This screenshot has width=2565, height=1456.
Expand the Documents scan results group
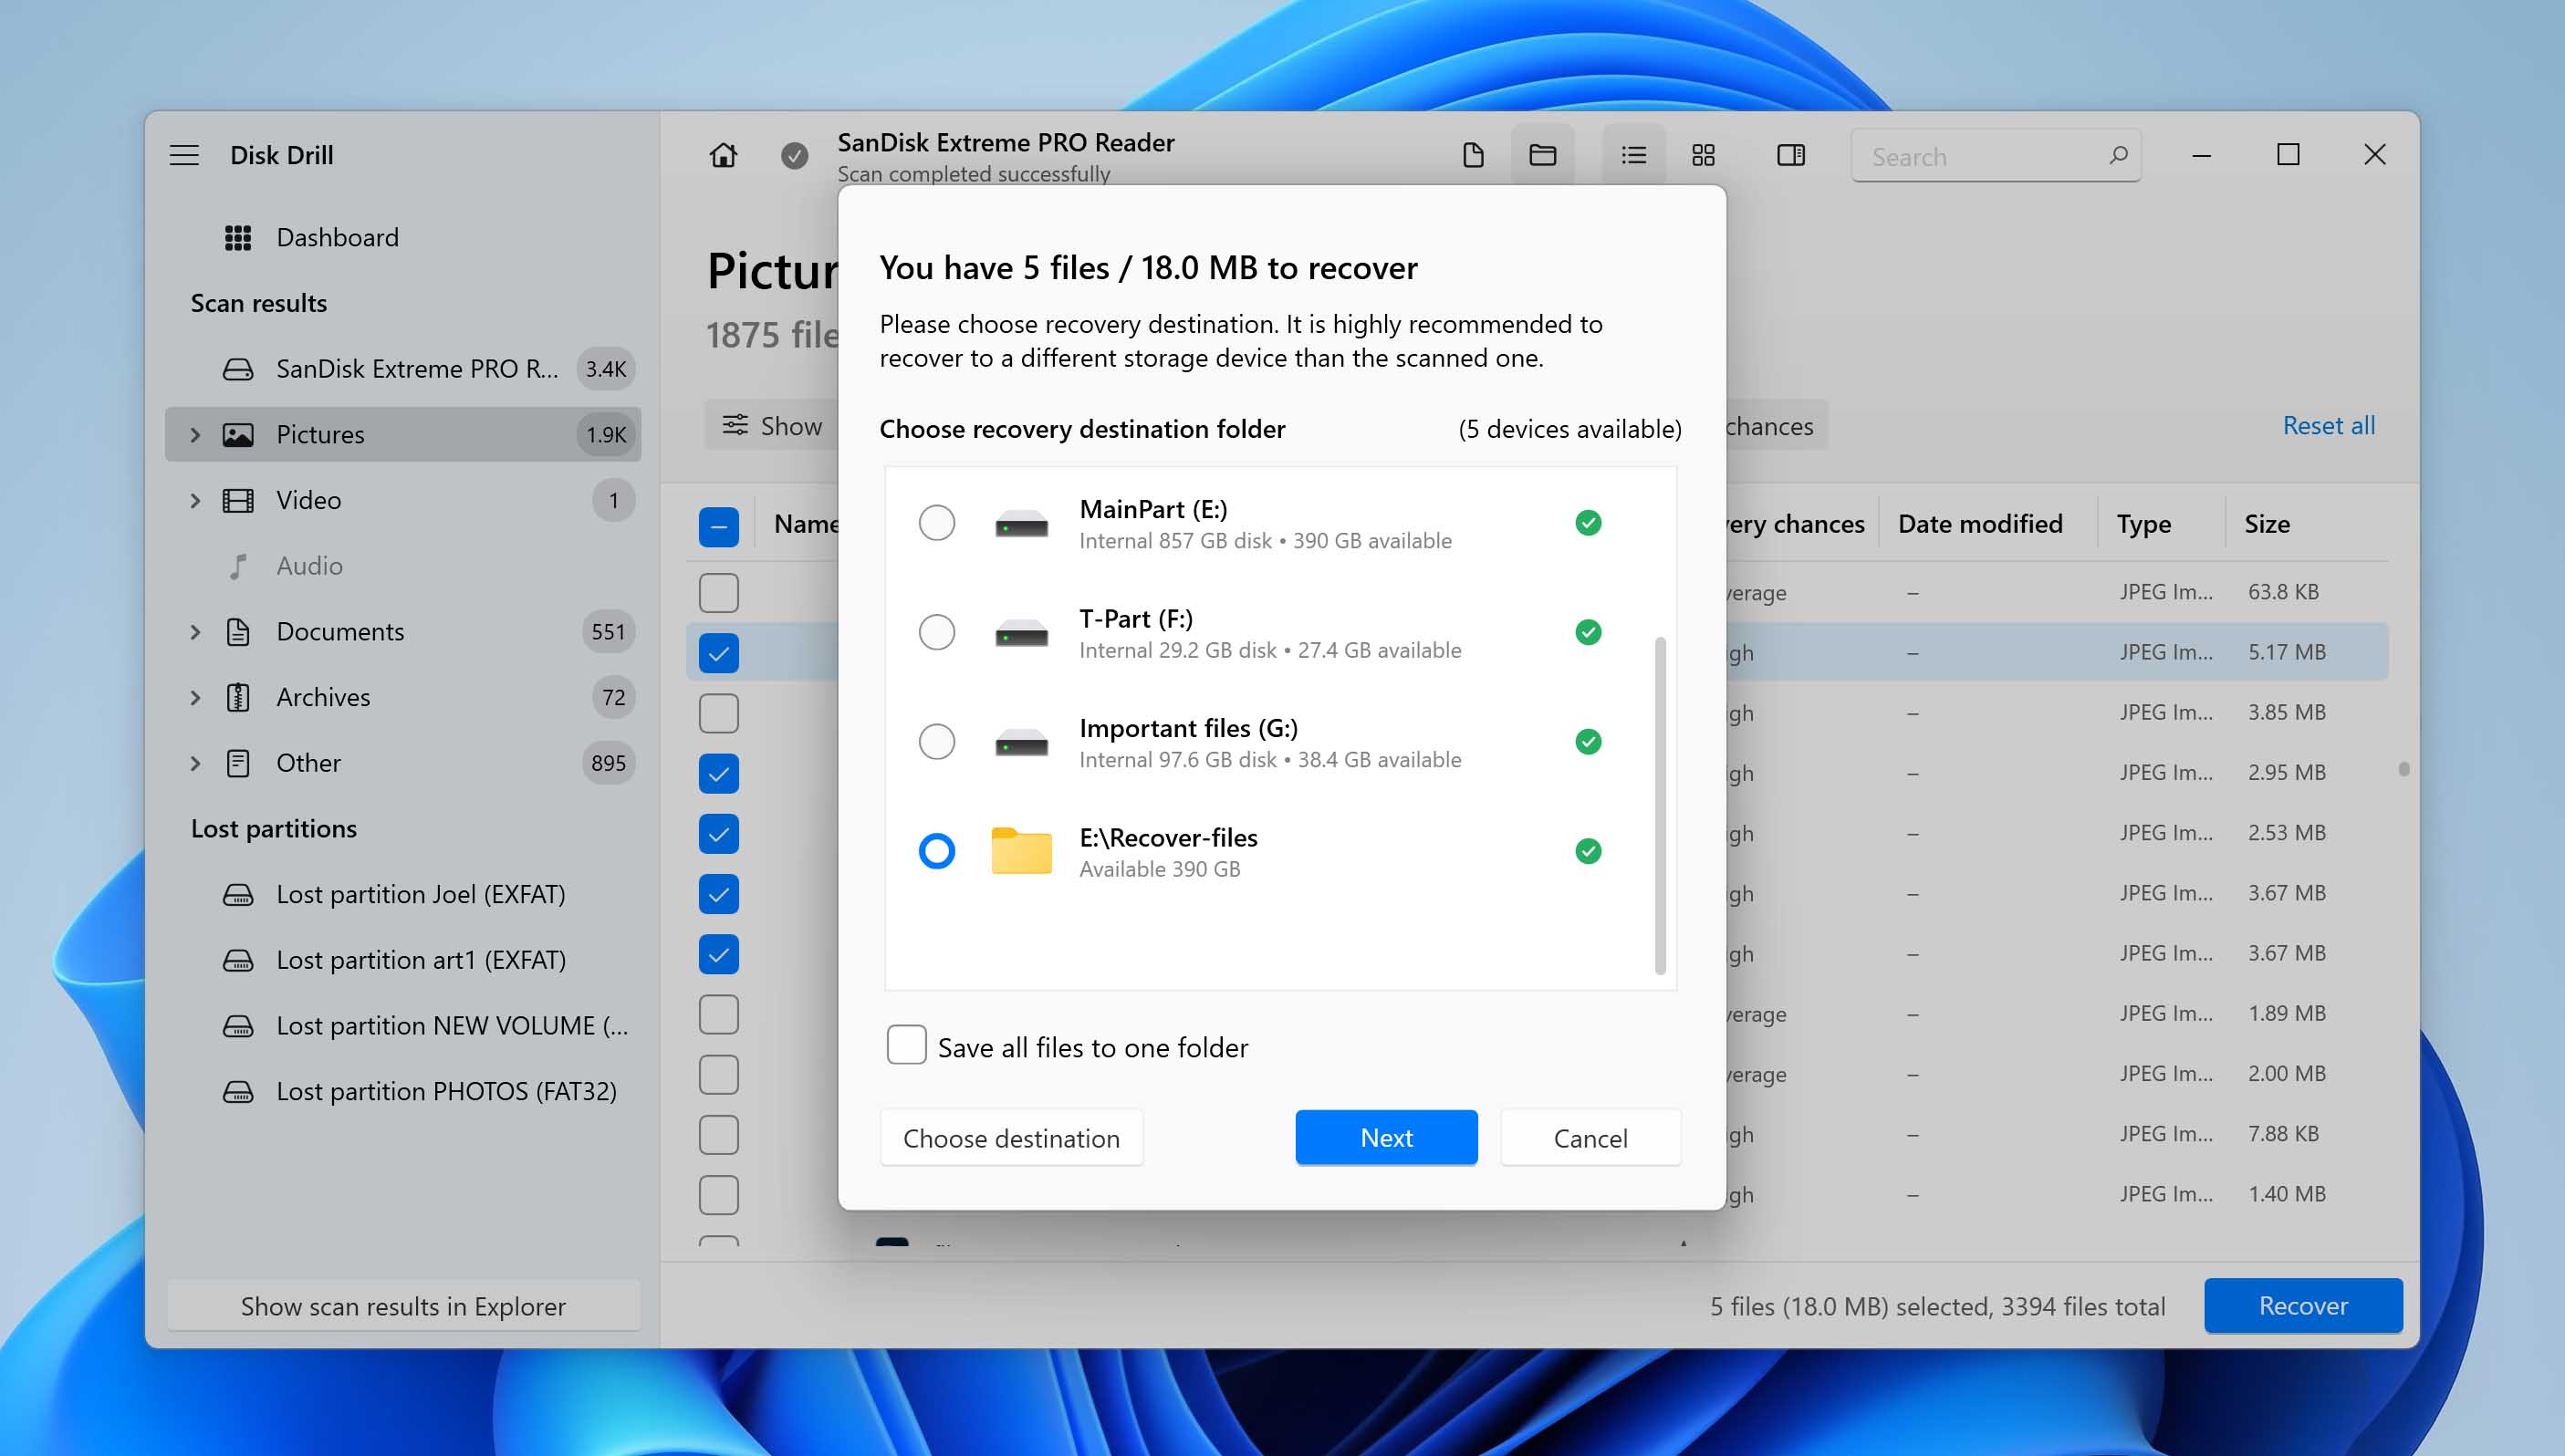[x=192, y=630]
